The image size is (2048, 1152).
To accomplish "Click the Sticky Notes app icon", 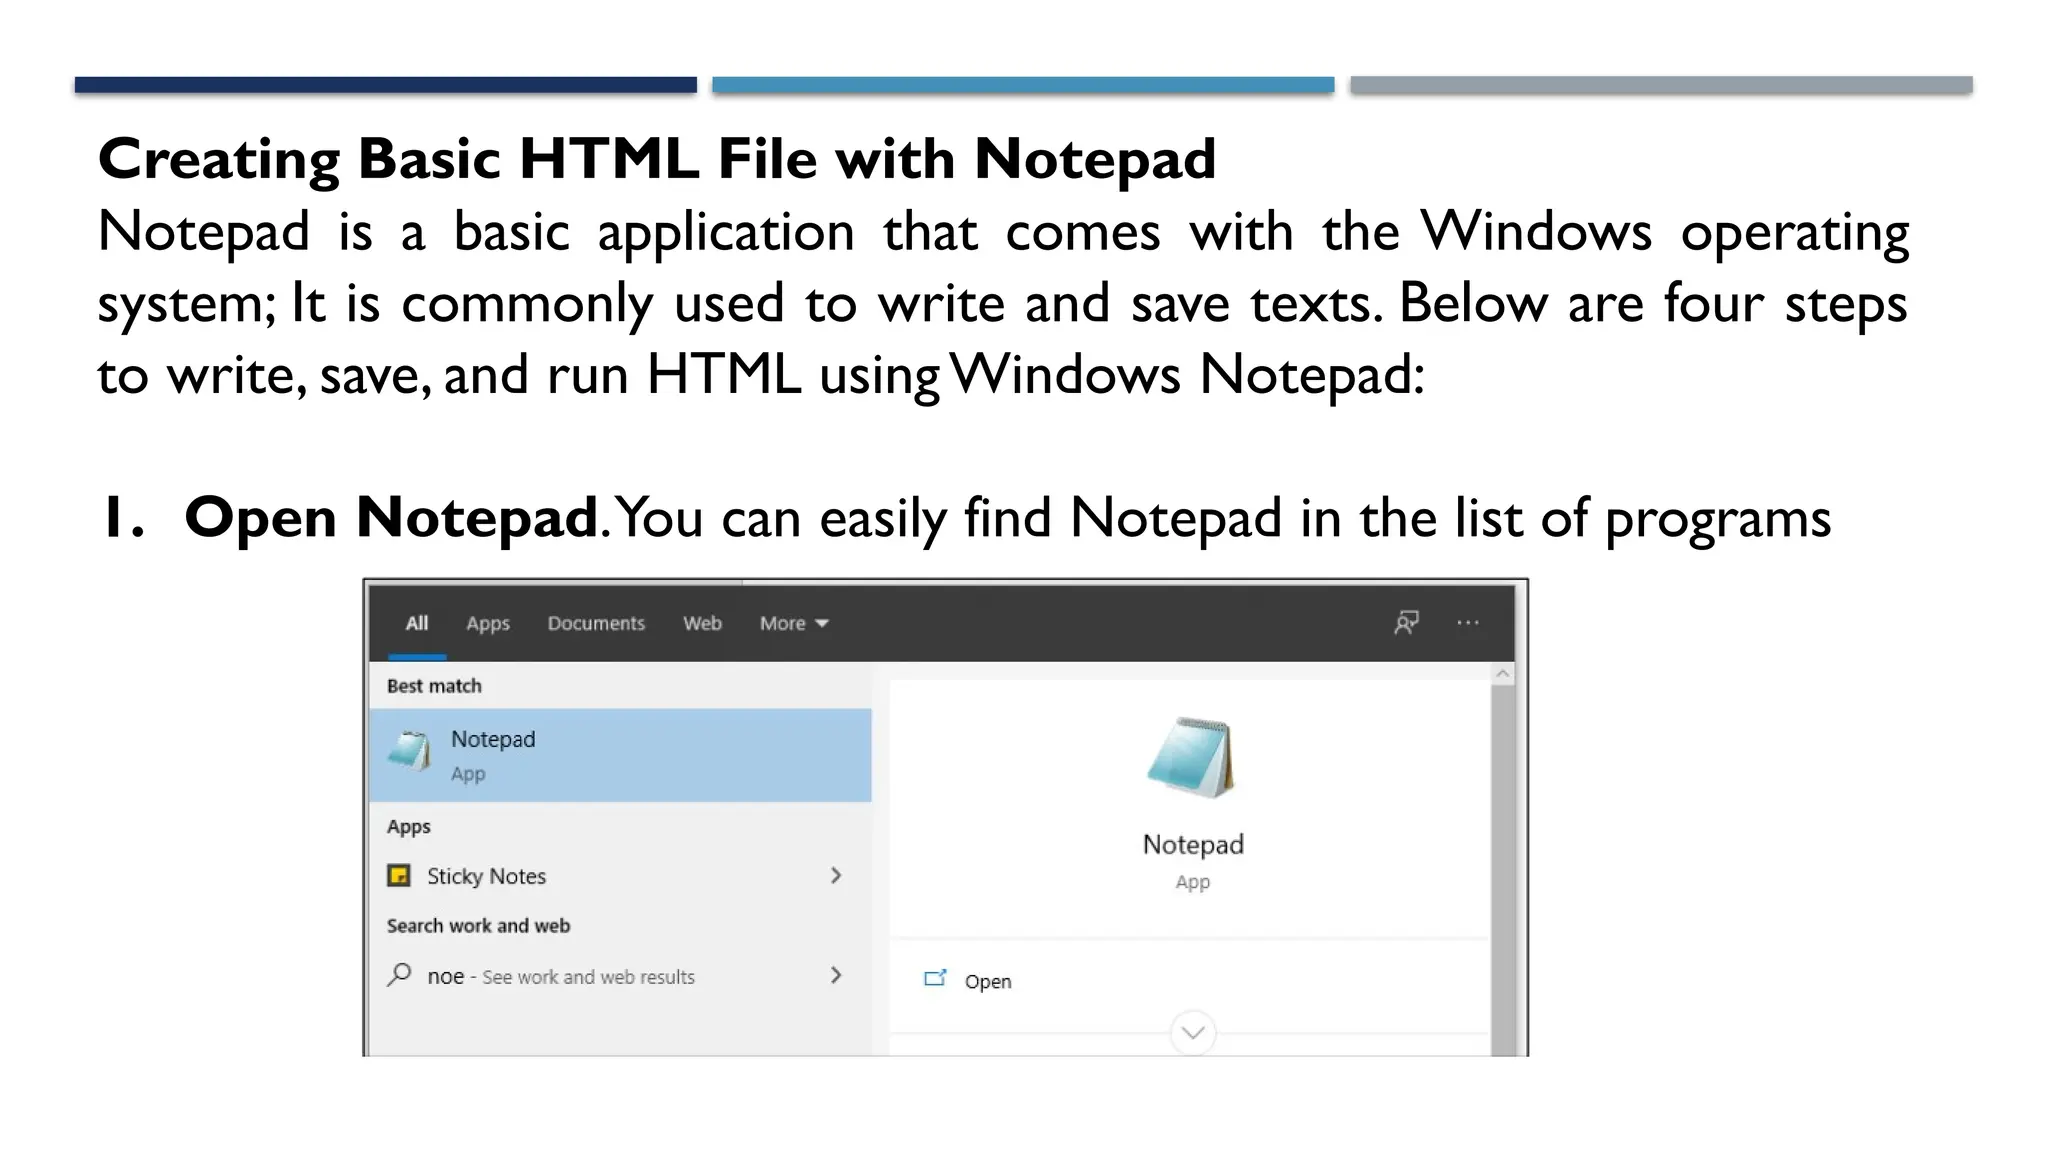I will pos(399,876).
